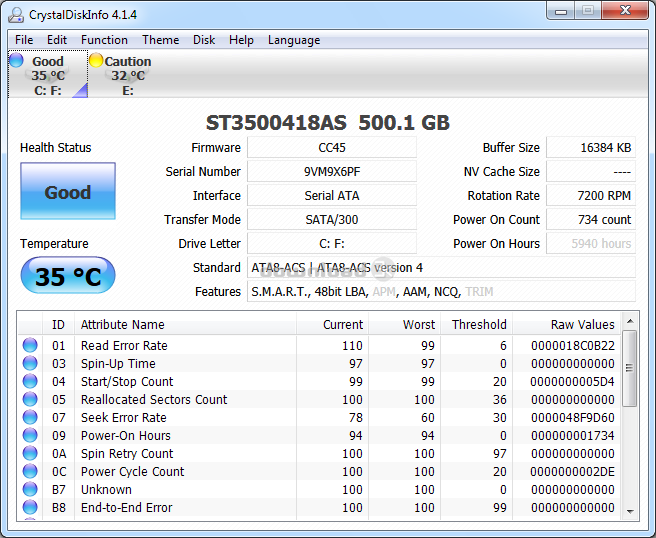
Task: Select the Good C: F: disk tab
Action: tap(48, 74)
